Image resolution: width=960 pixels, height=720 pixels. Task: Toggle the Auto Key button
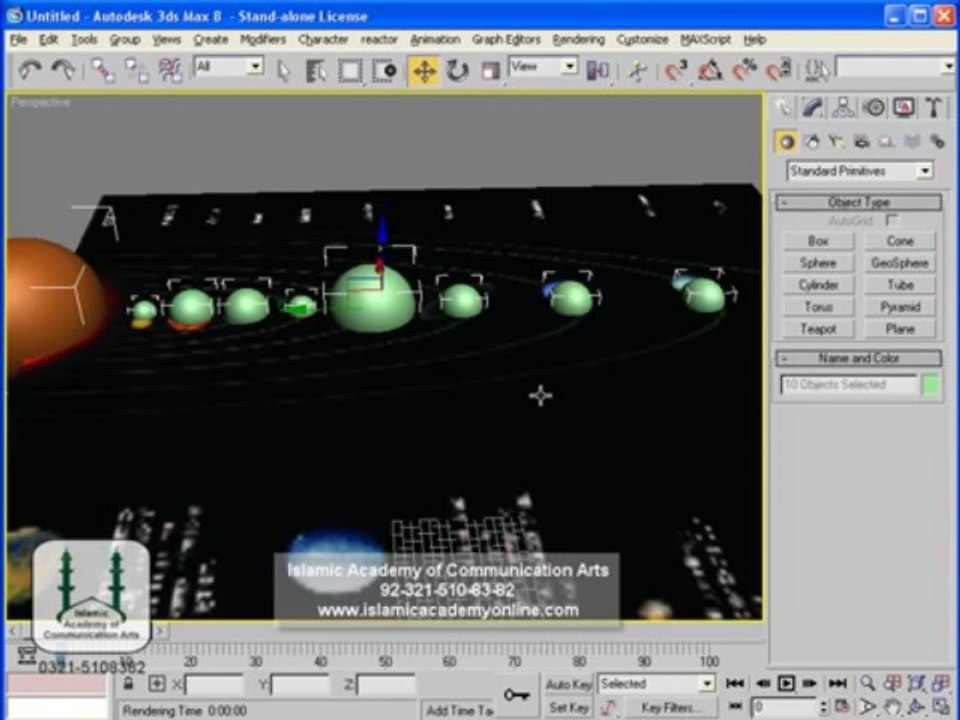[x=569, y=684]
